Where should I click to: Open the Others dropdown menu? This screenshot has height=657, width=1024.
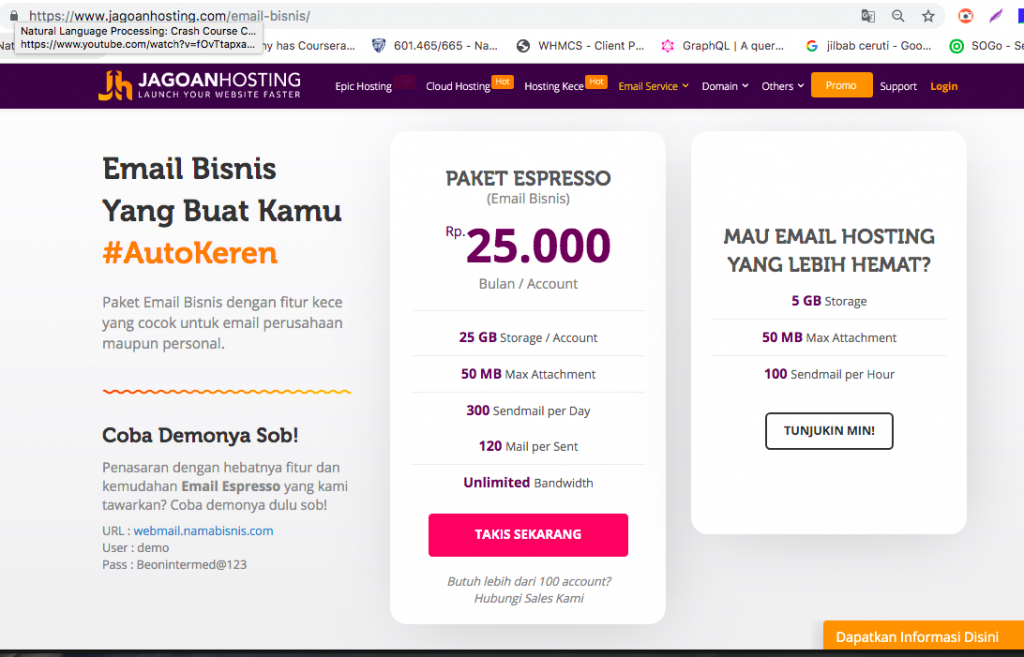click(x=782, y=86)
